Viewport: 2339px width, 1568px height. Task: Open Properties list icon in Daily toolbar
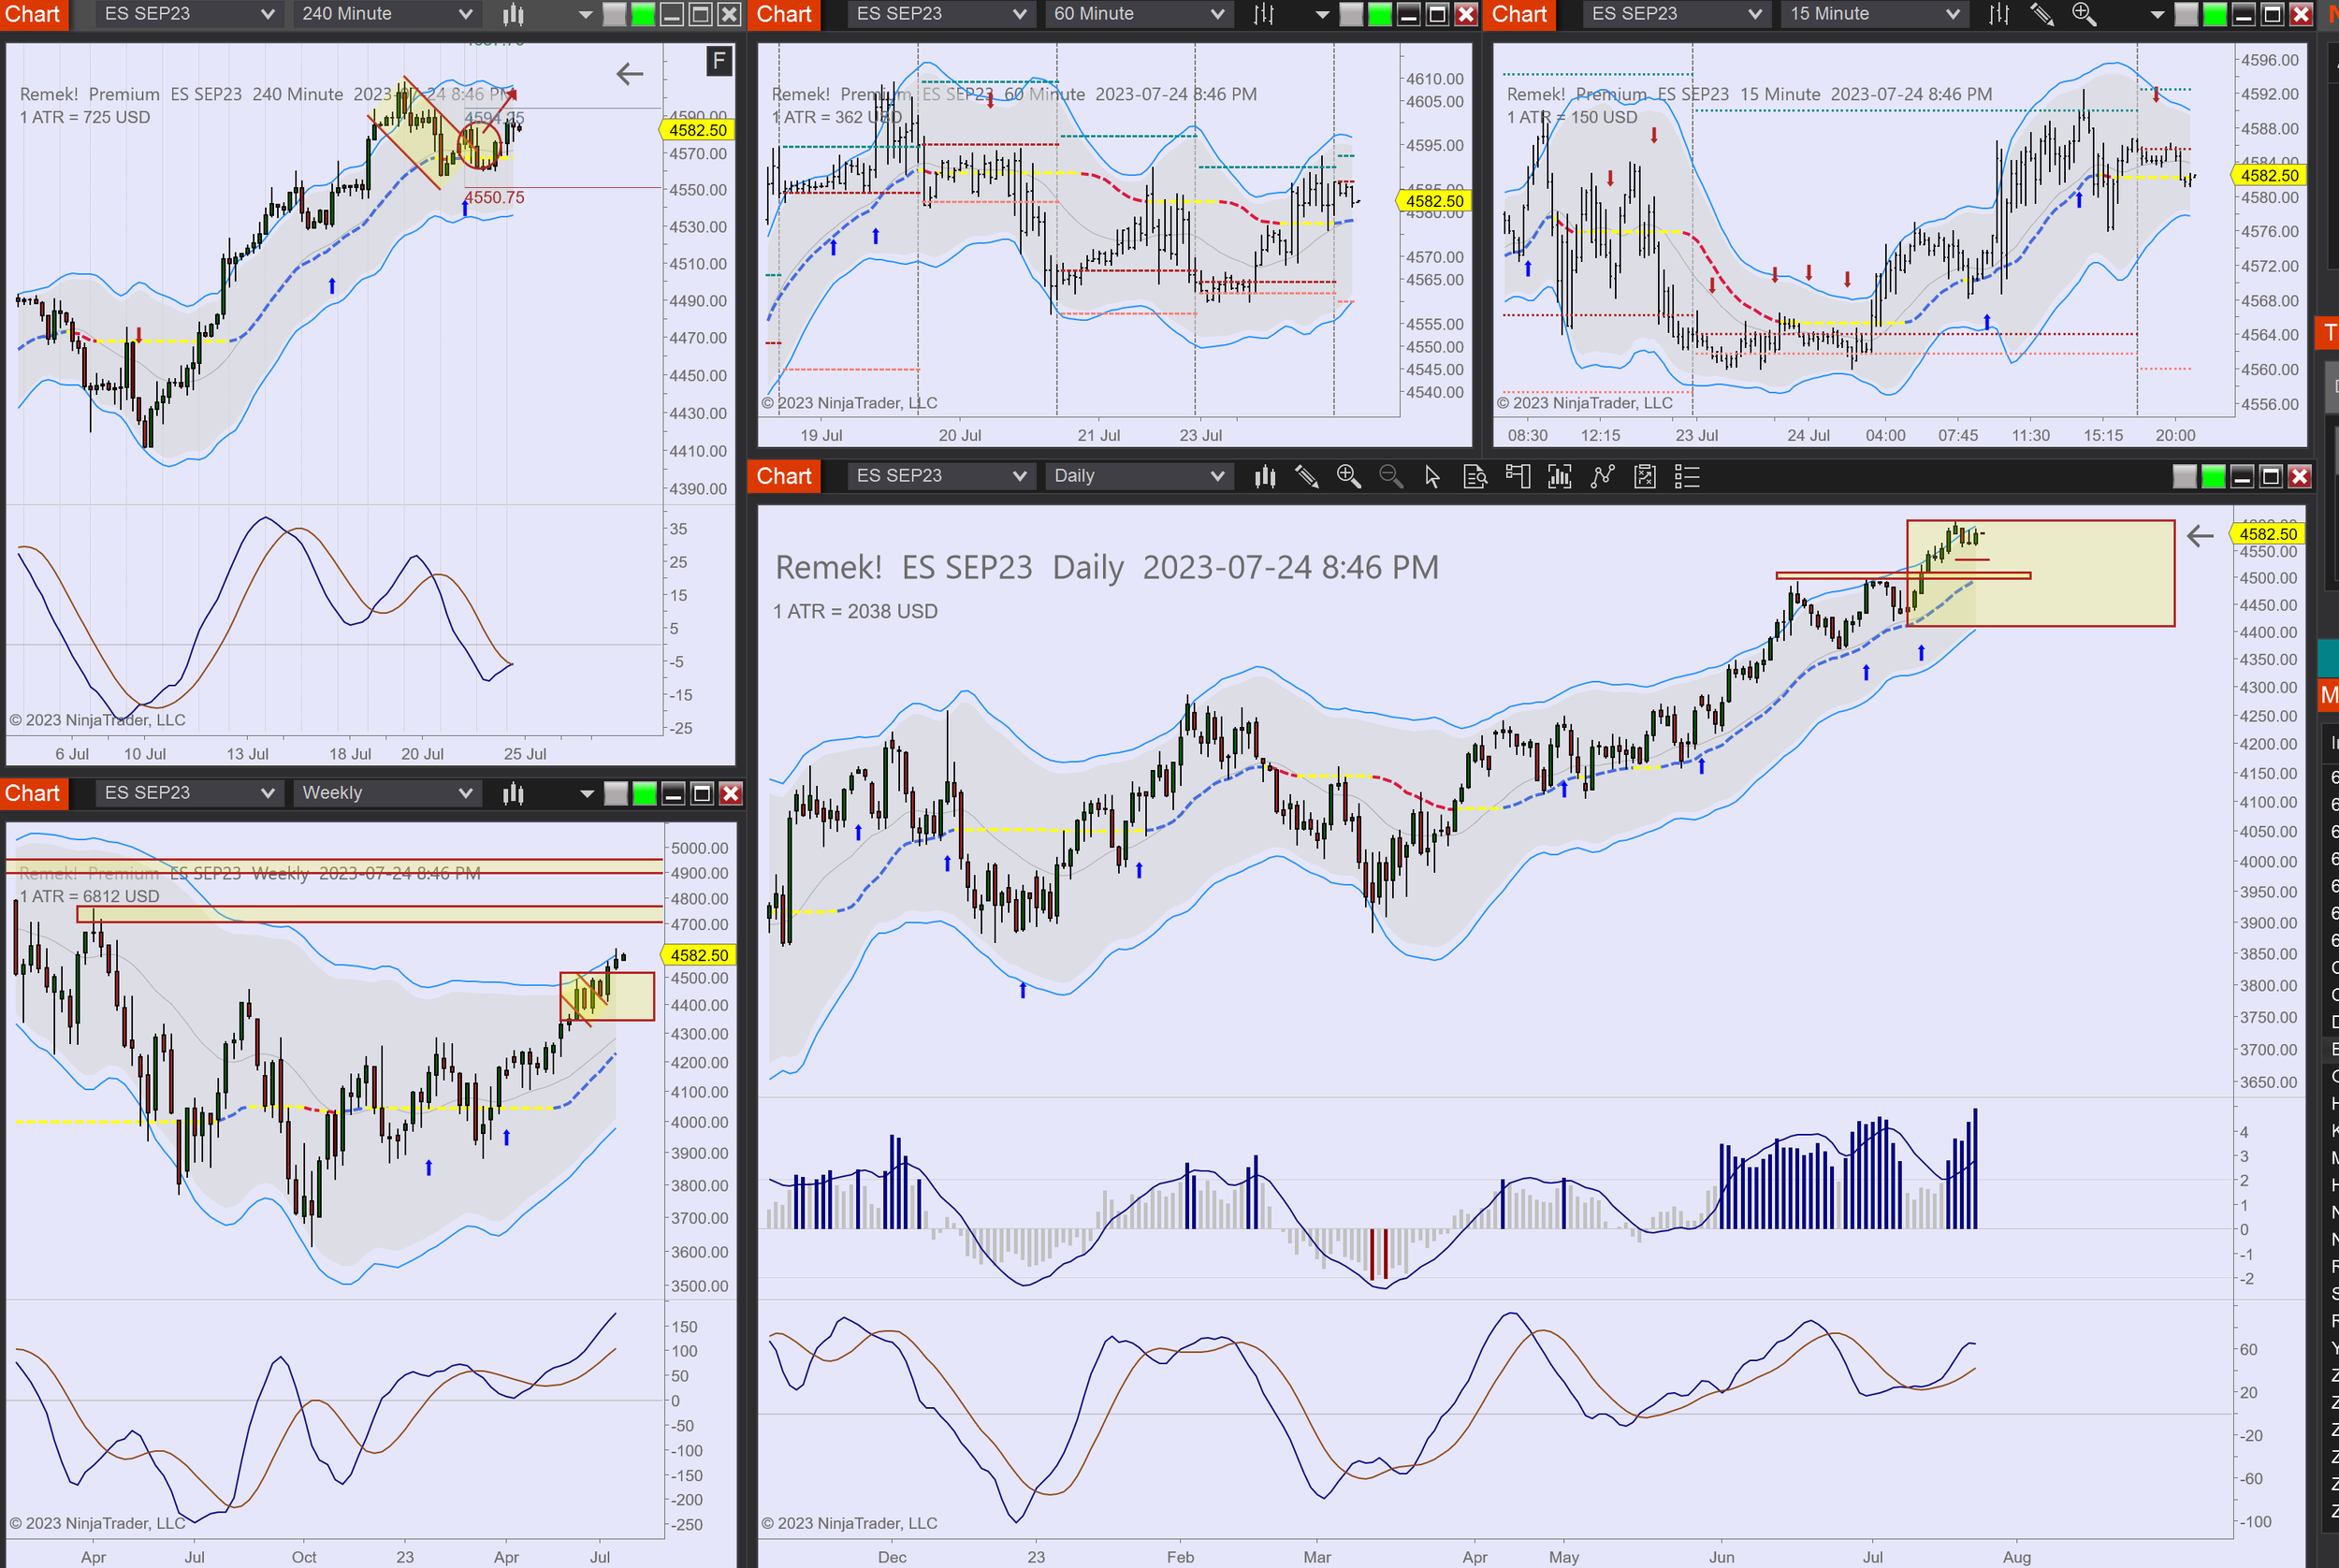click(x=1686, y=477)
